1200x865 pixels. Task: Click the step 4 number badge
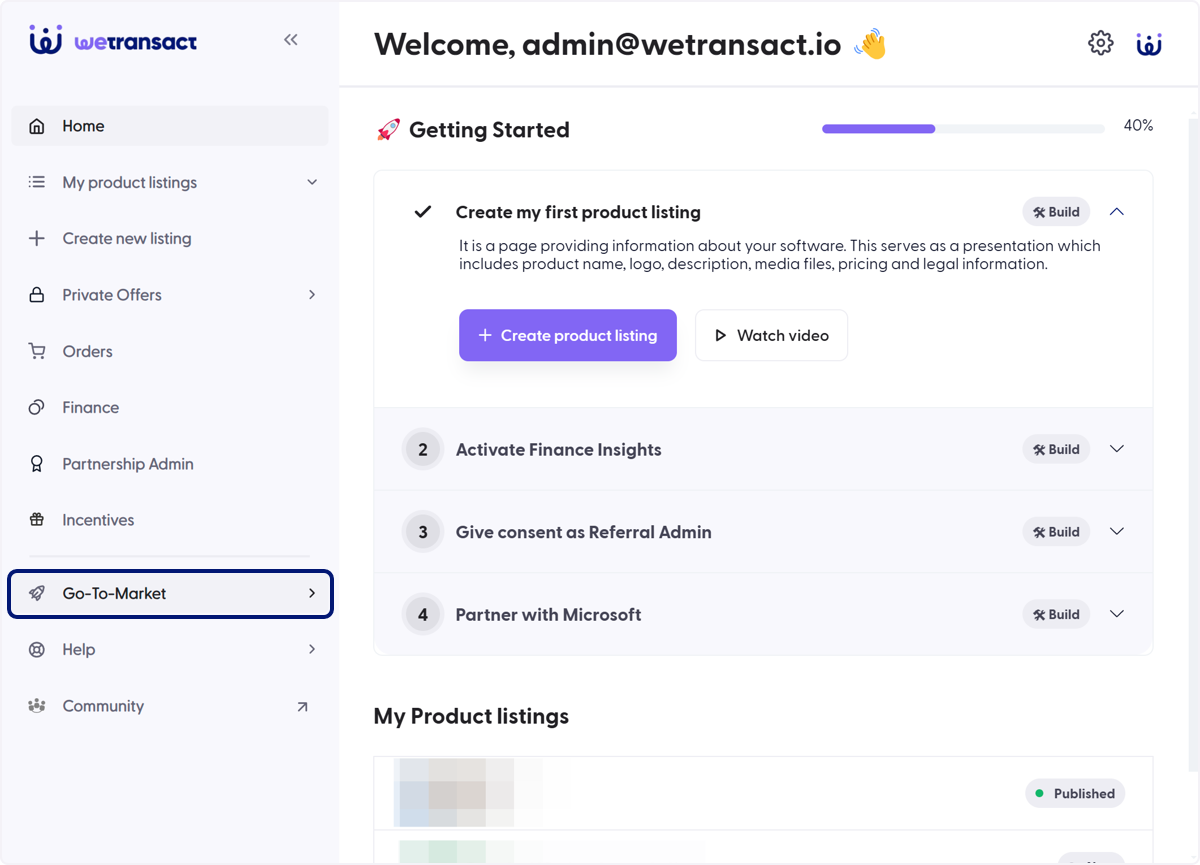tap(423, 614)
